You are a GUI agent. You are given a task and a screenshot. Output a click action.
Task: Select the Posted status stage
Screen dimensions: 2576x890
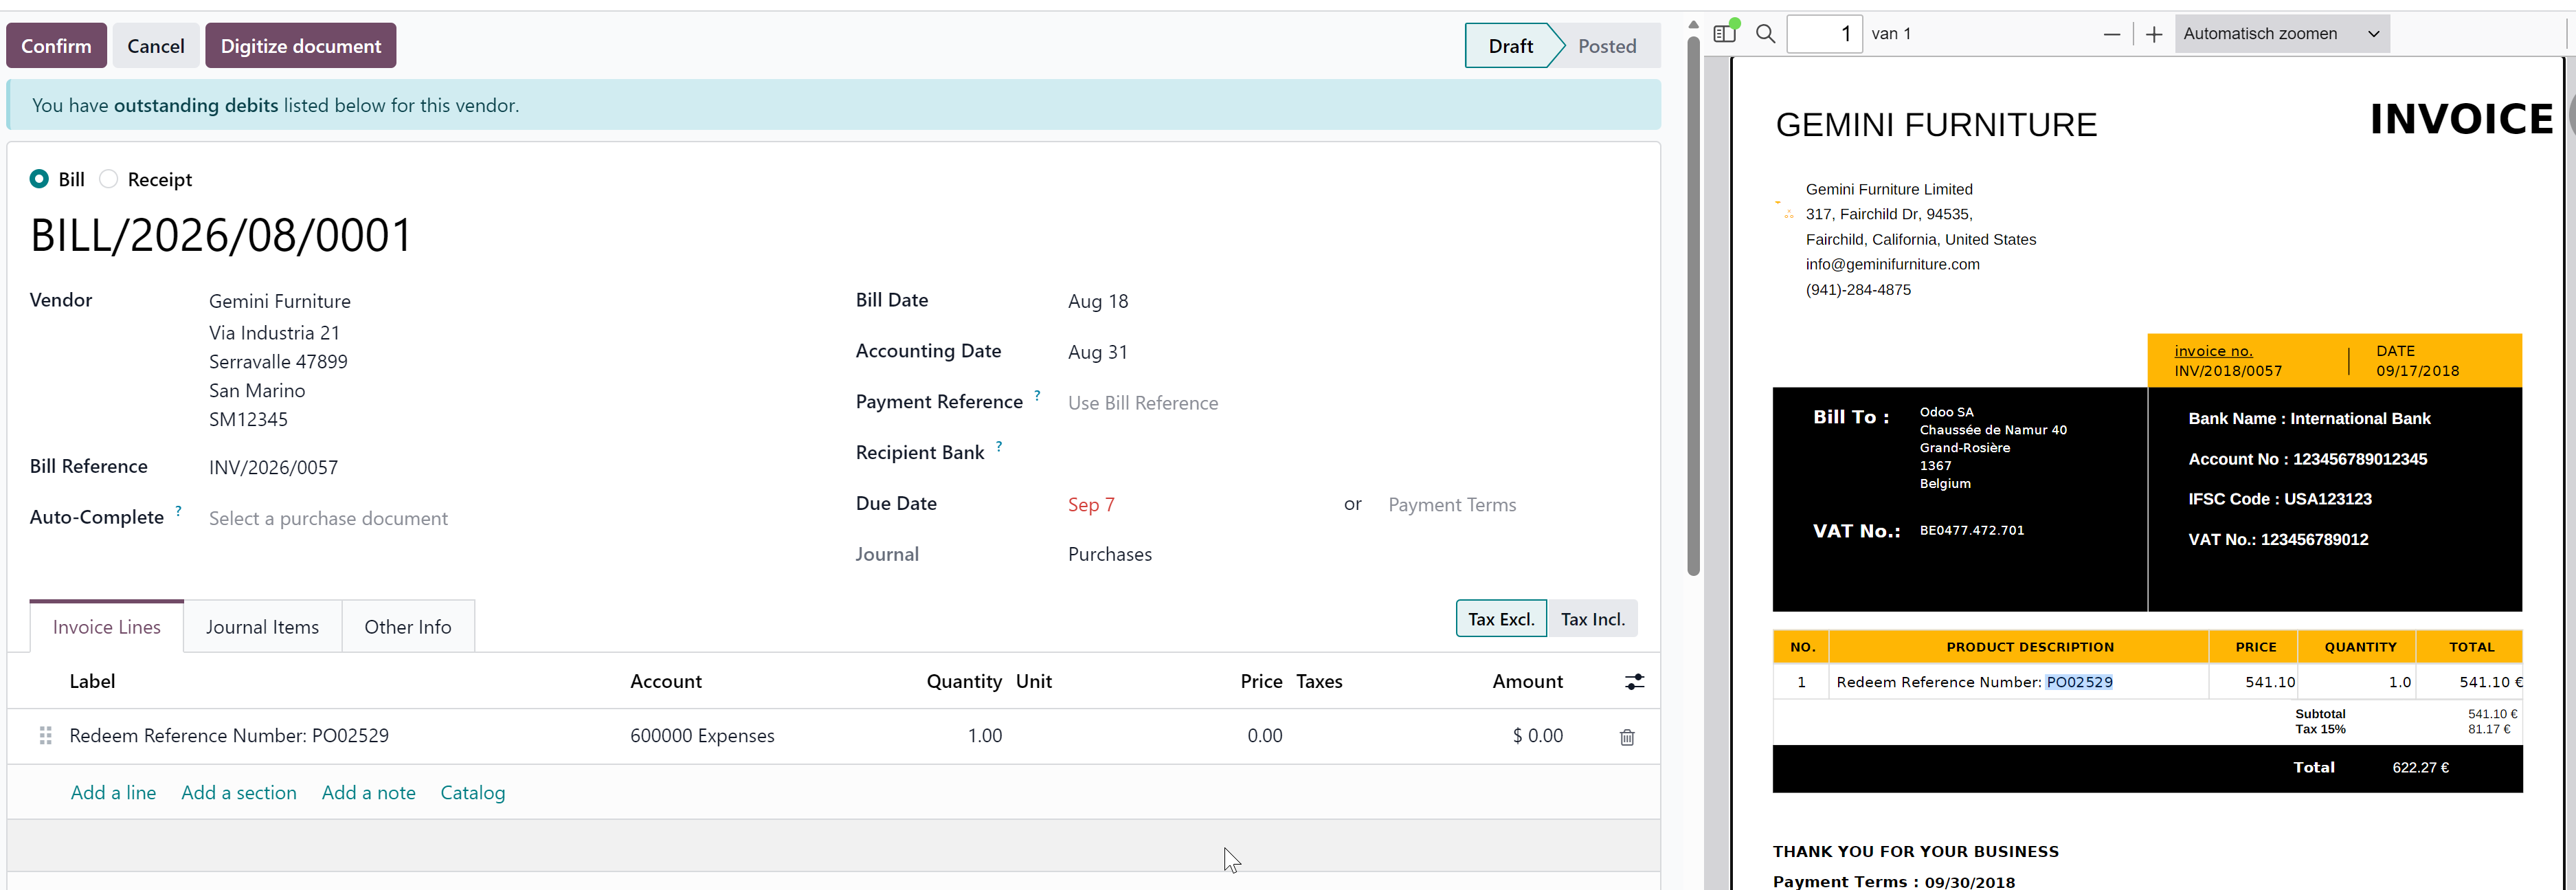pos(1607,46)
